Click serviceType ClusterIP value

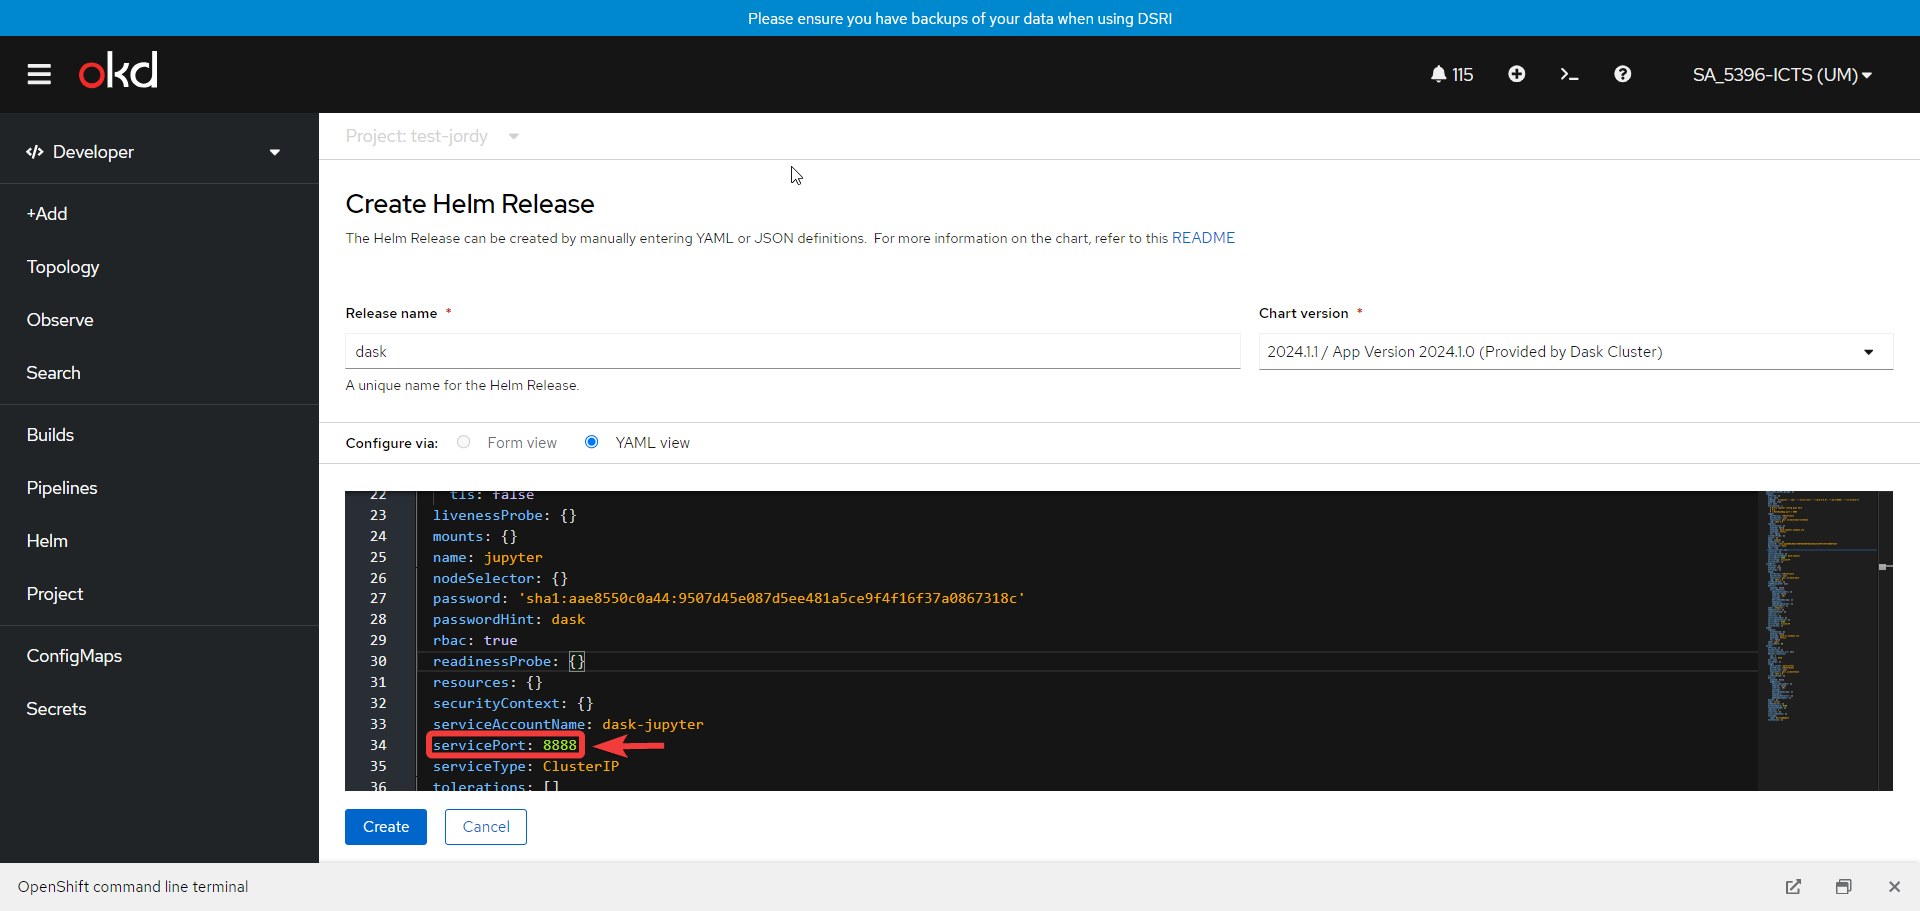(581, 766)
